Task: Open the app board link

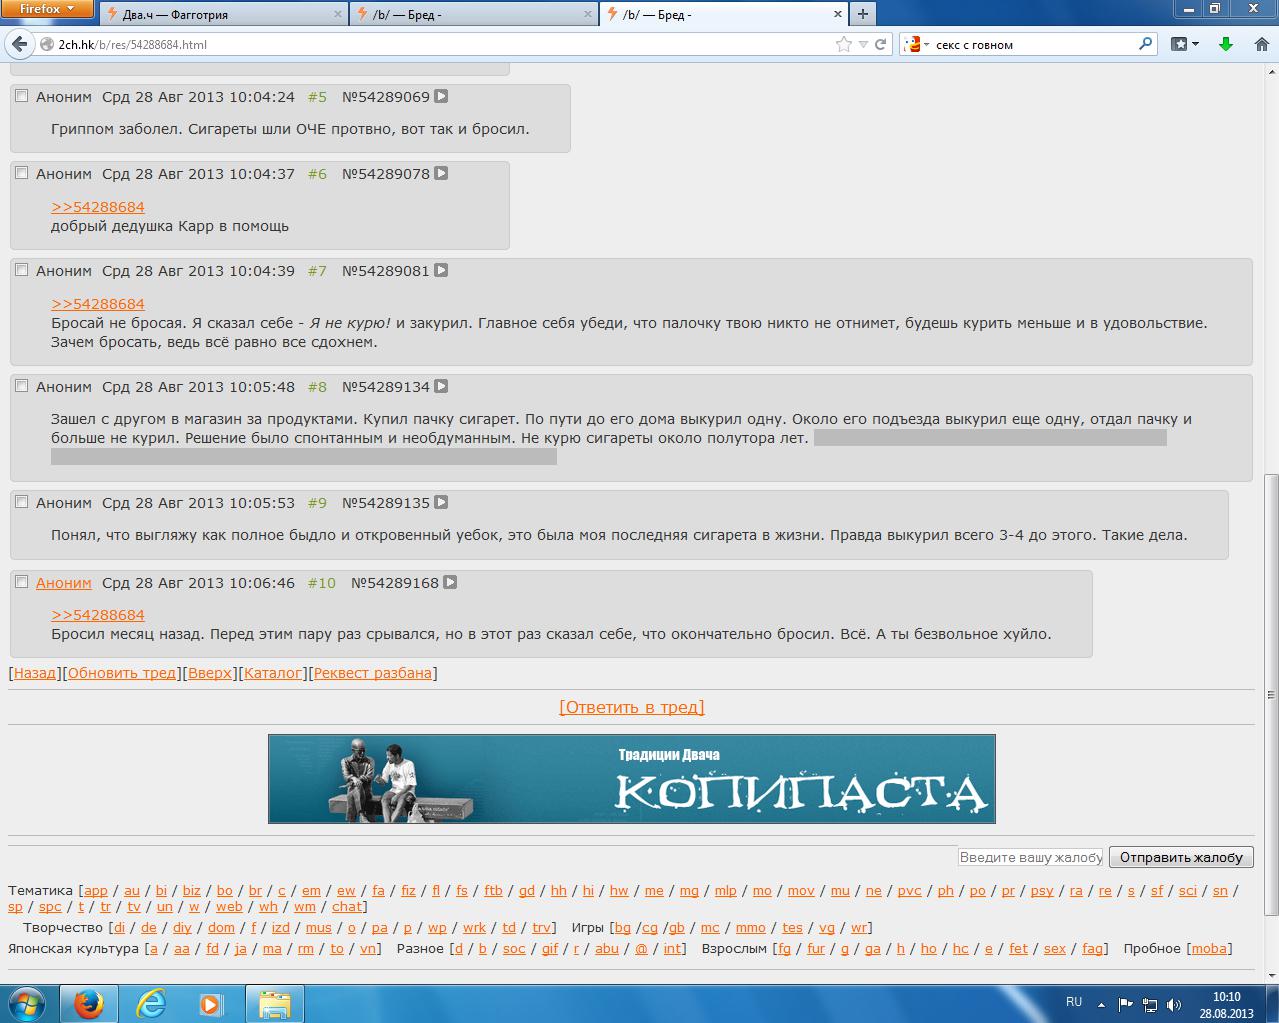Action: [x=96, y=890]
